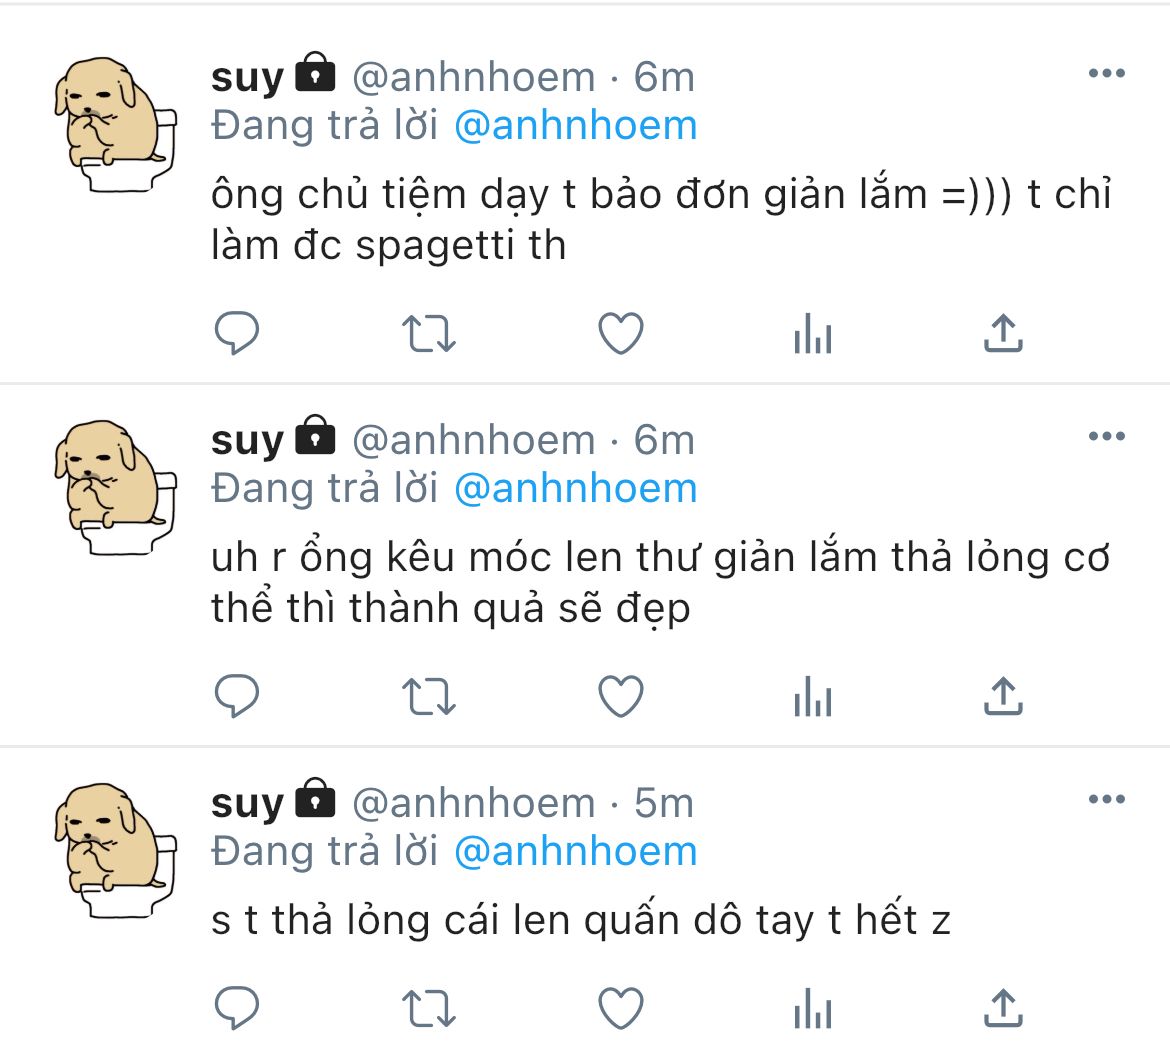Reply to the len quấn dô tay tweet
Image resolution: width=1170 pixels, height=1052 pixels.
click(237, 1007)
